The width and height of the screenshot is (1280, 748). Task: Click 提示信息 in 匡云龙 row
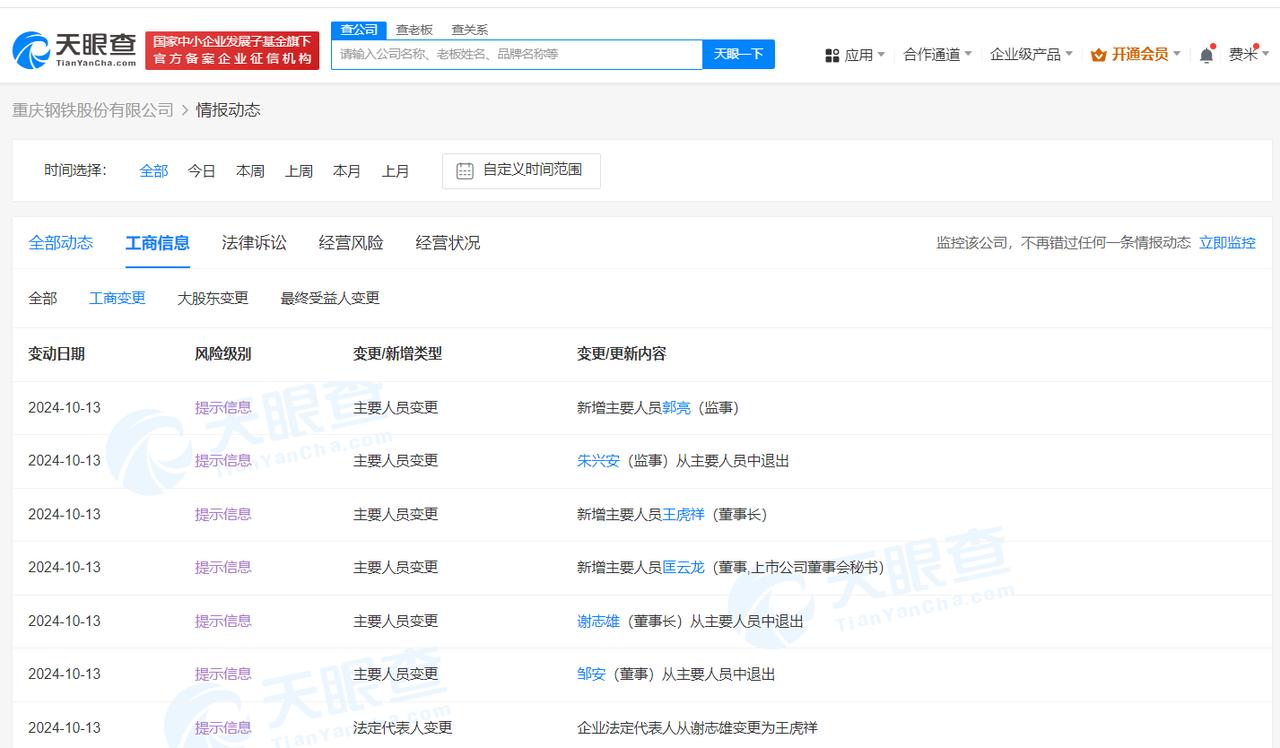[223, 568]
